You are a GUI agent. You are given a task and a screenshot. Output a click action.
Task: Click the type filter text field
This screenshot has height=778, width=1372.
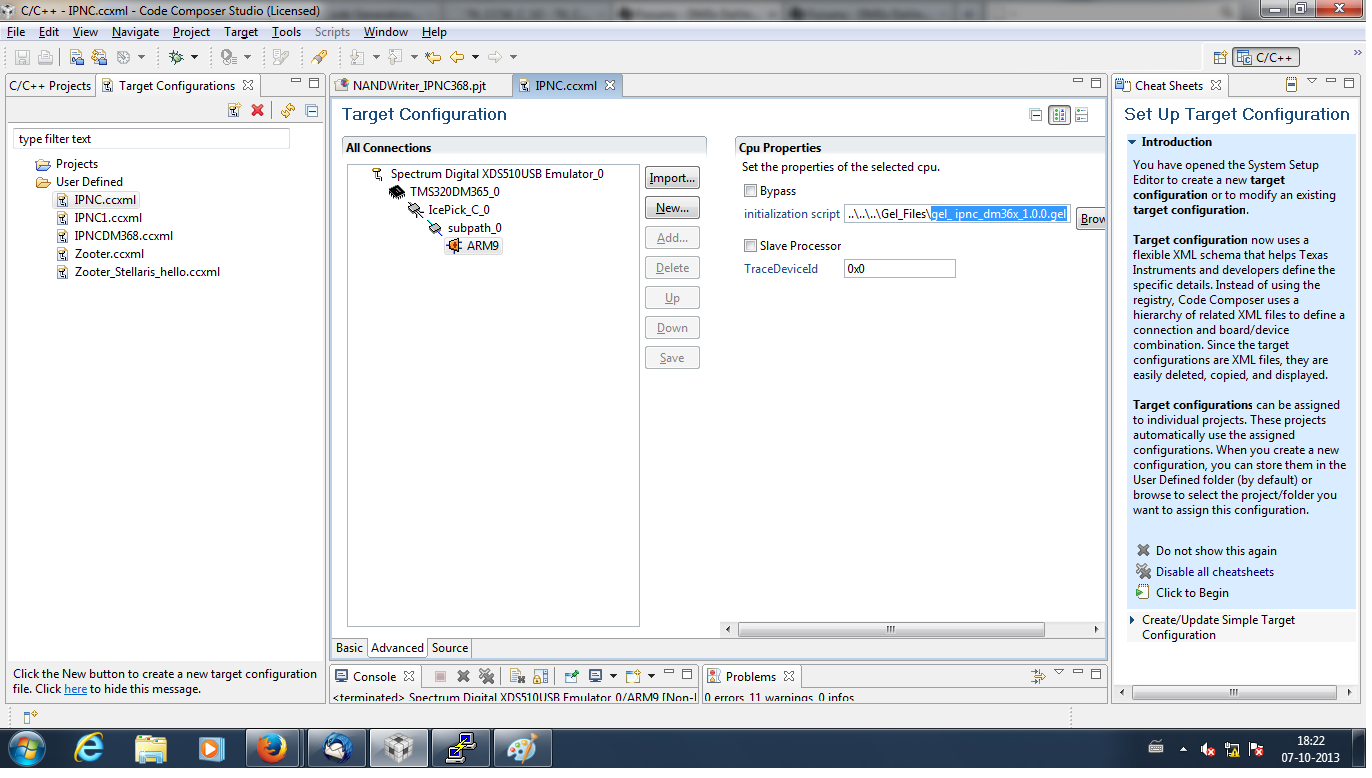tap(152, 139)
